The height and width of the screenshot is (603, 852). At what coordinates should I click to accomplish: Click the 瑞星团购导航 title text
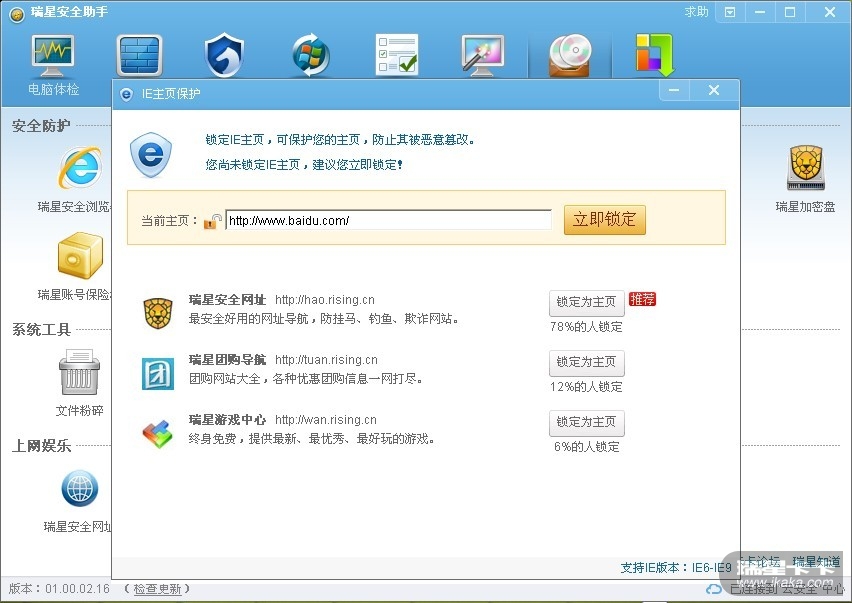(x=227, y=360)
